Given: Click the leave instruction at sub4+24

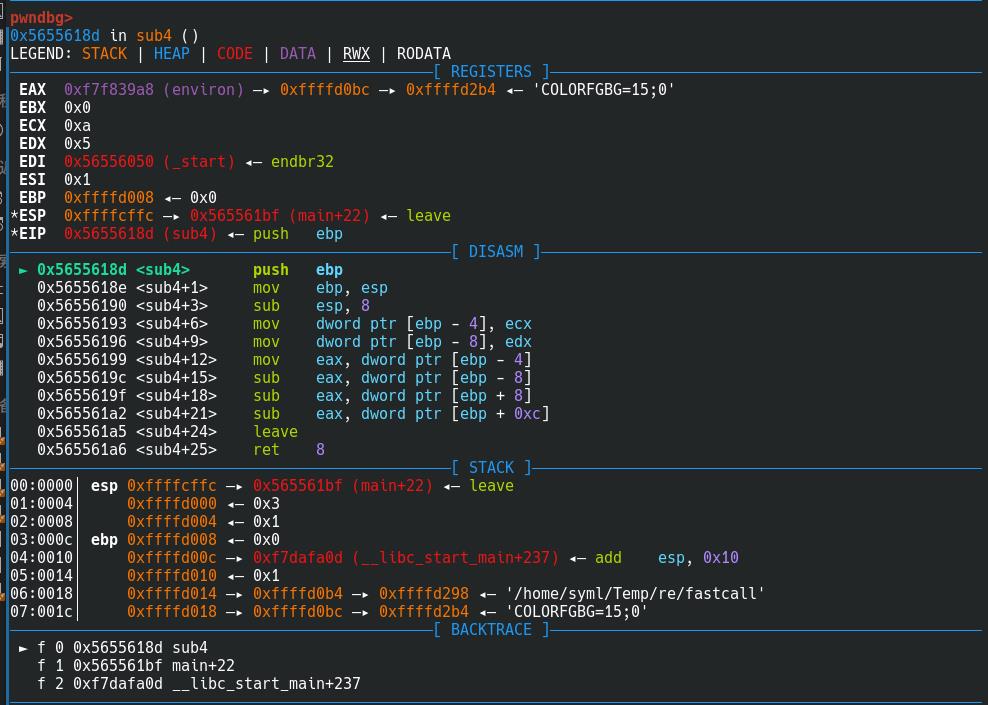Looking at the screenshot, I should point(275,432).
